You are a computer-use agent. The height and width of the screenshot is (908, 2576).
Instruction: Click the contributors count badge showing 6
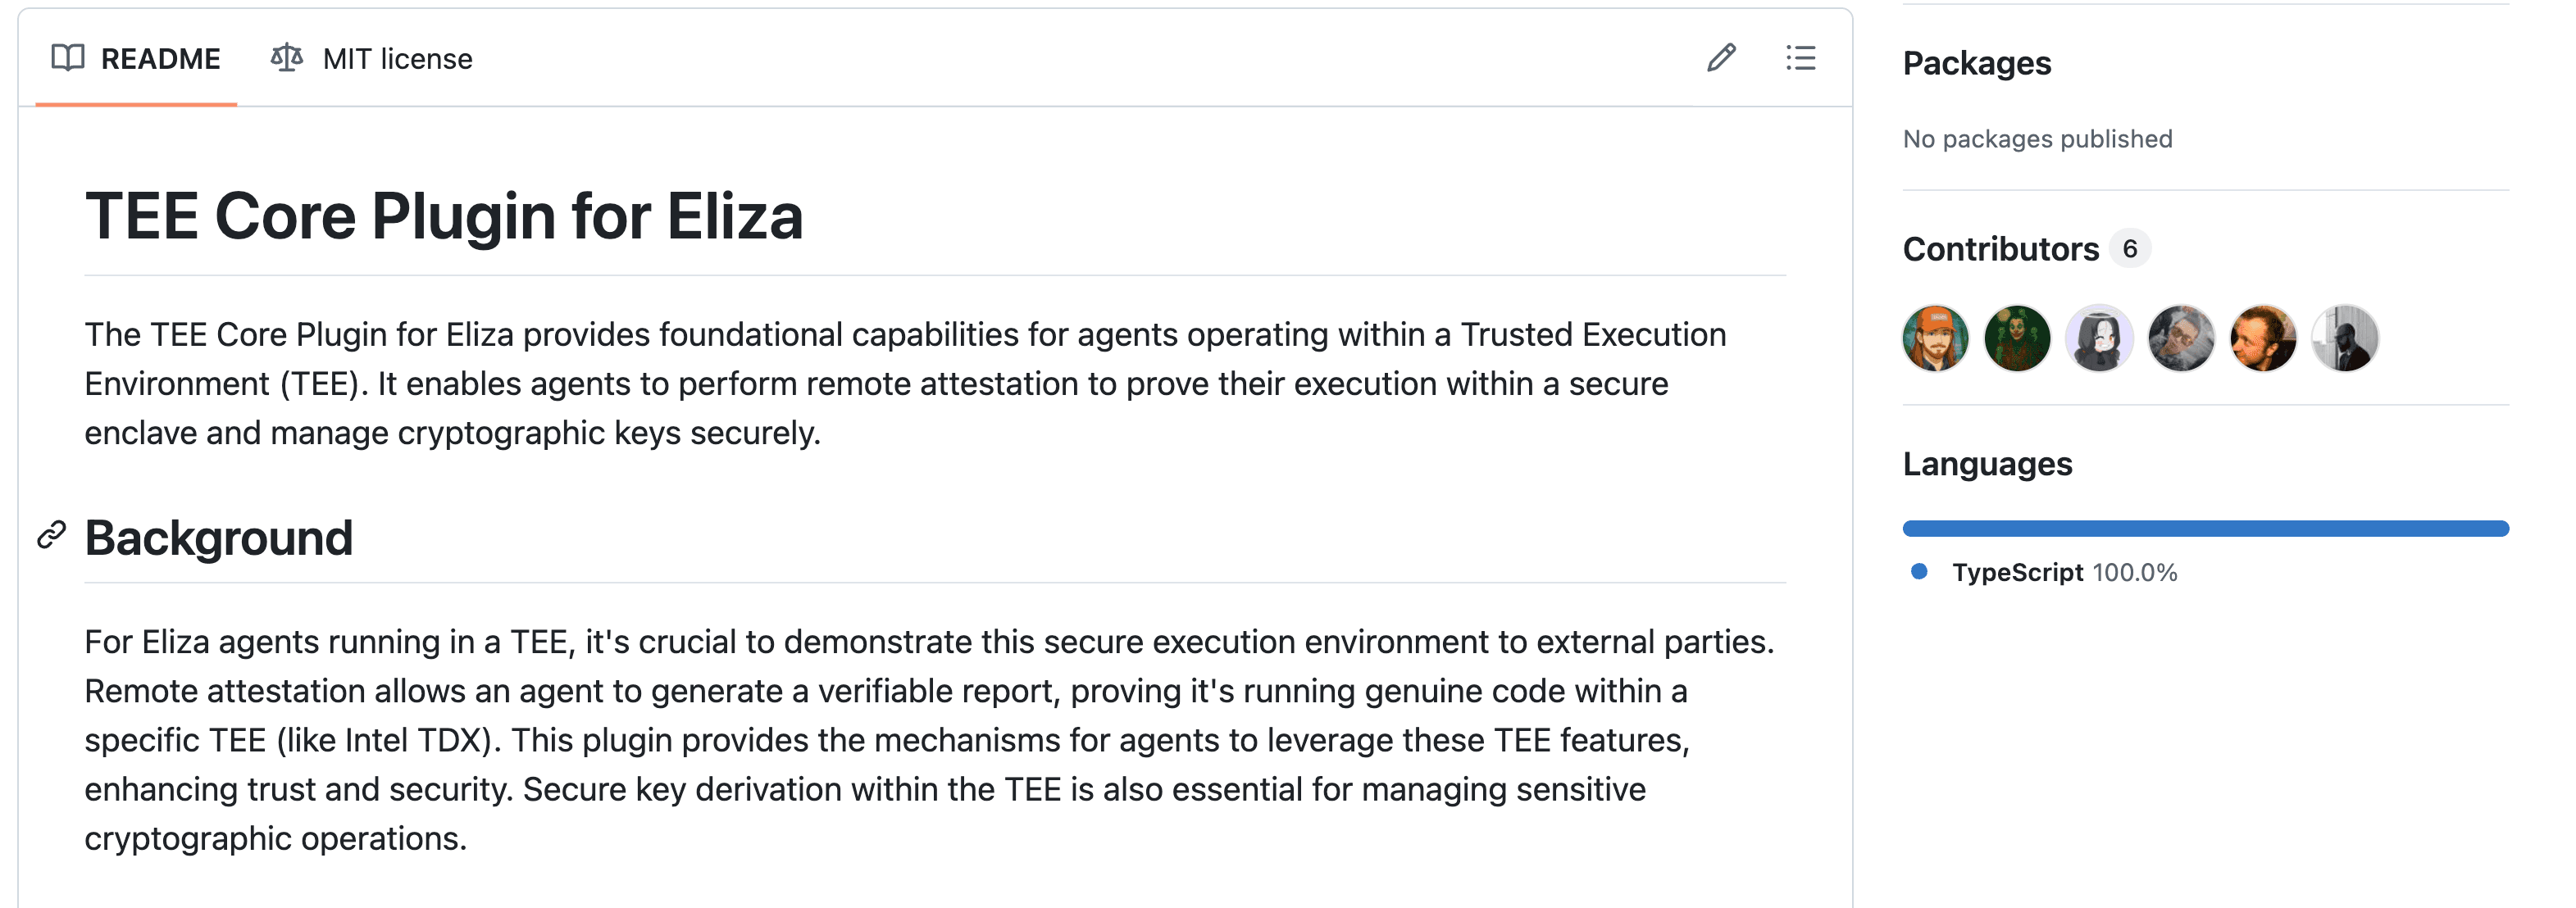tap(2130, 248)
